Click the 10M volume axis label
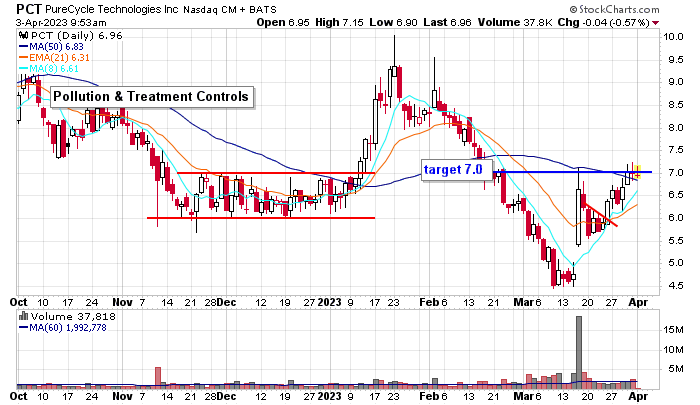 [673, 350]
